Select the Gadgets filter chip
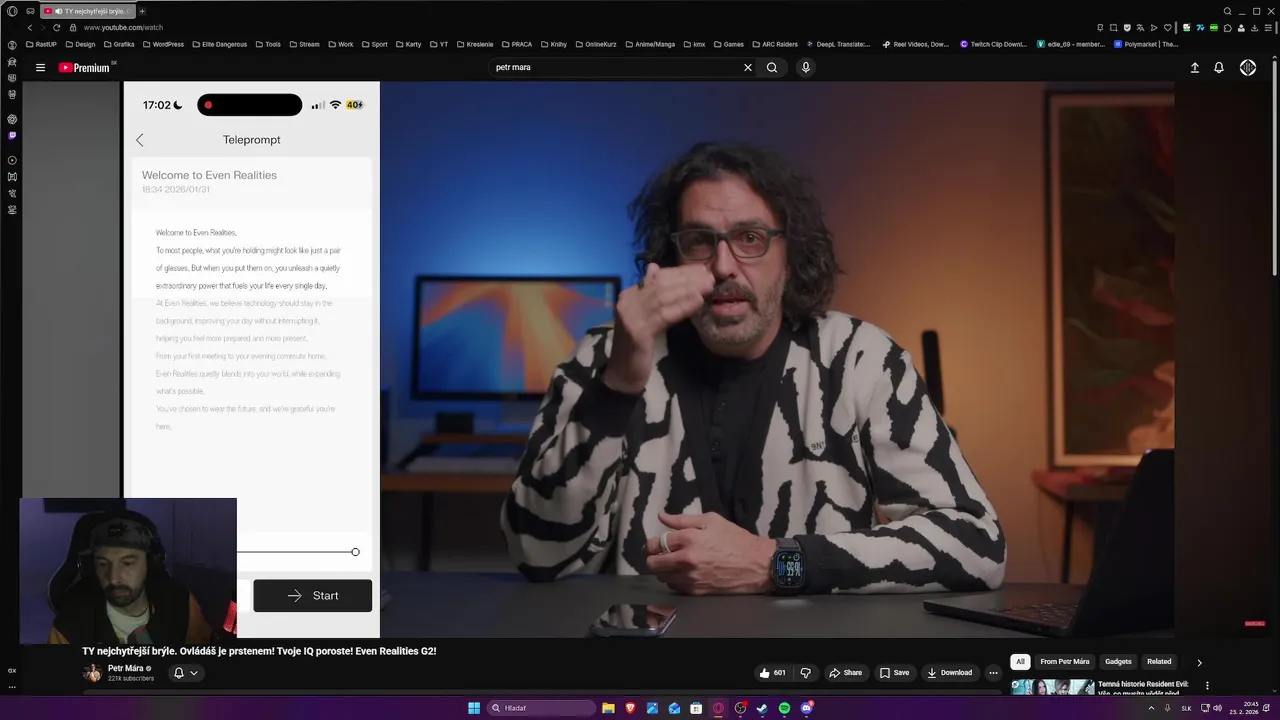The image size is (1280, 720). 1118,661
